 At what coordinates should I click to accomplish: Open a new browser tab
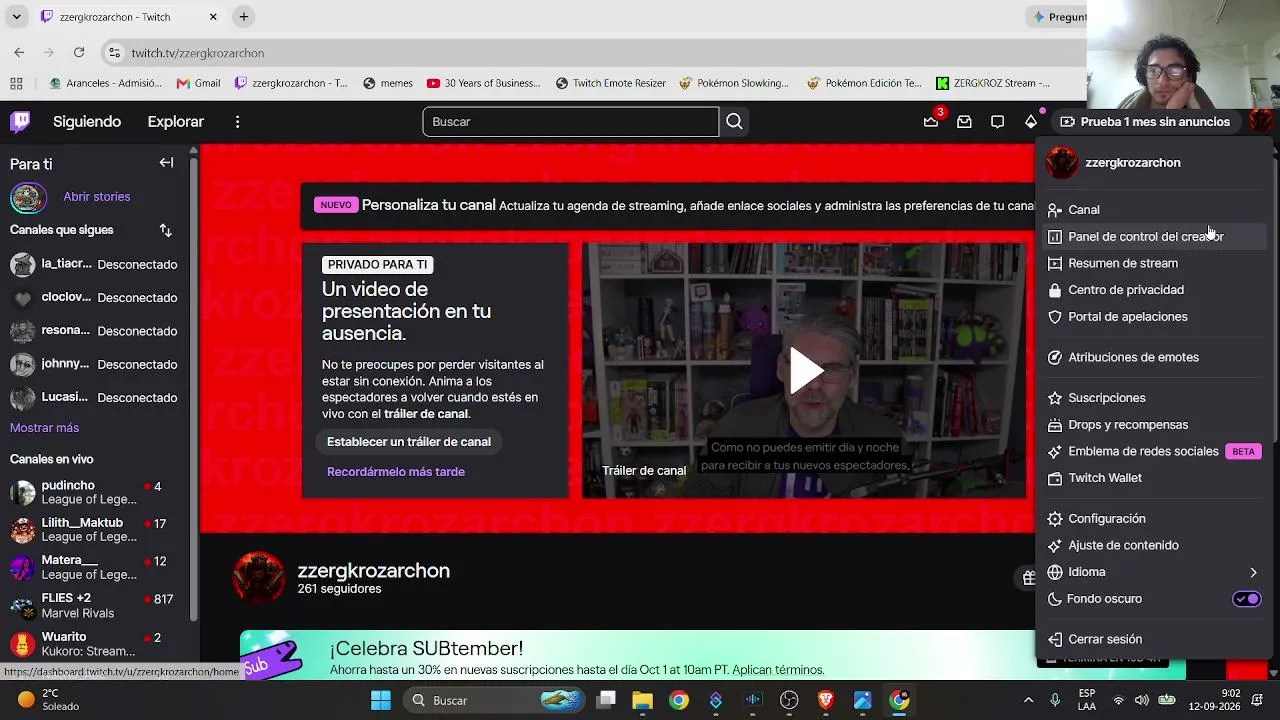pos(244,17)
